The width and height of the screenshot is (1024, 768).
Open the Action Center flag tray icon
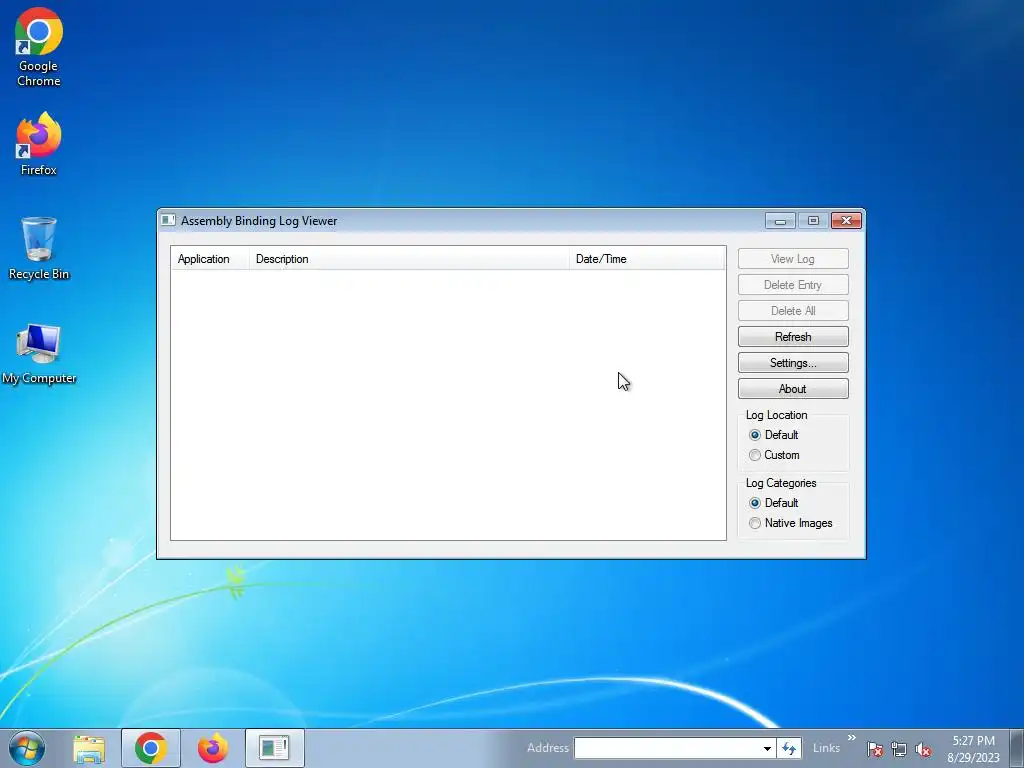[x=875, y=749]
